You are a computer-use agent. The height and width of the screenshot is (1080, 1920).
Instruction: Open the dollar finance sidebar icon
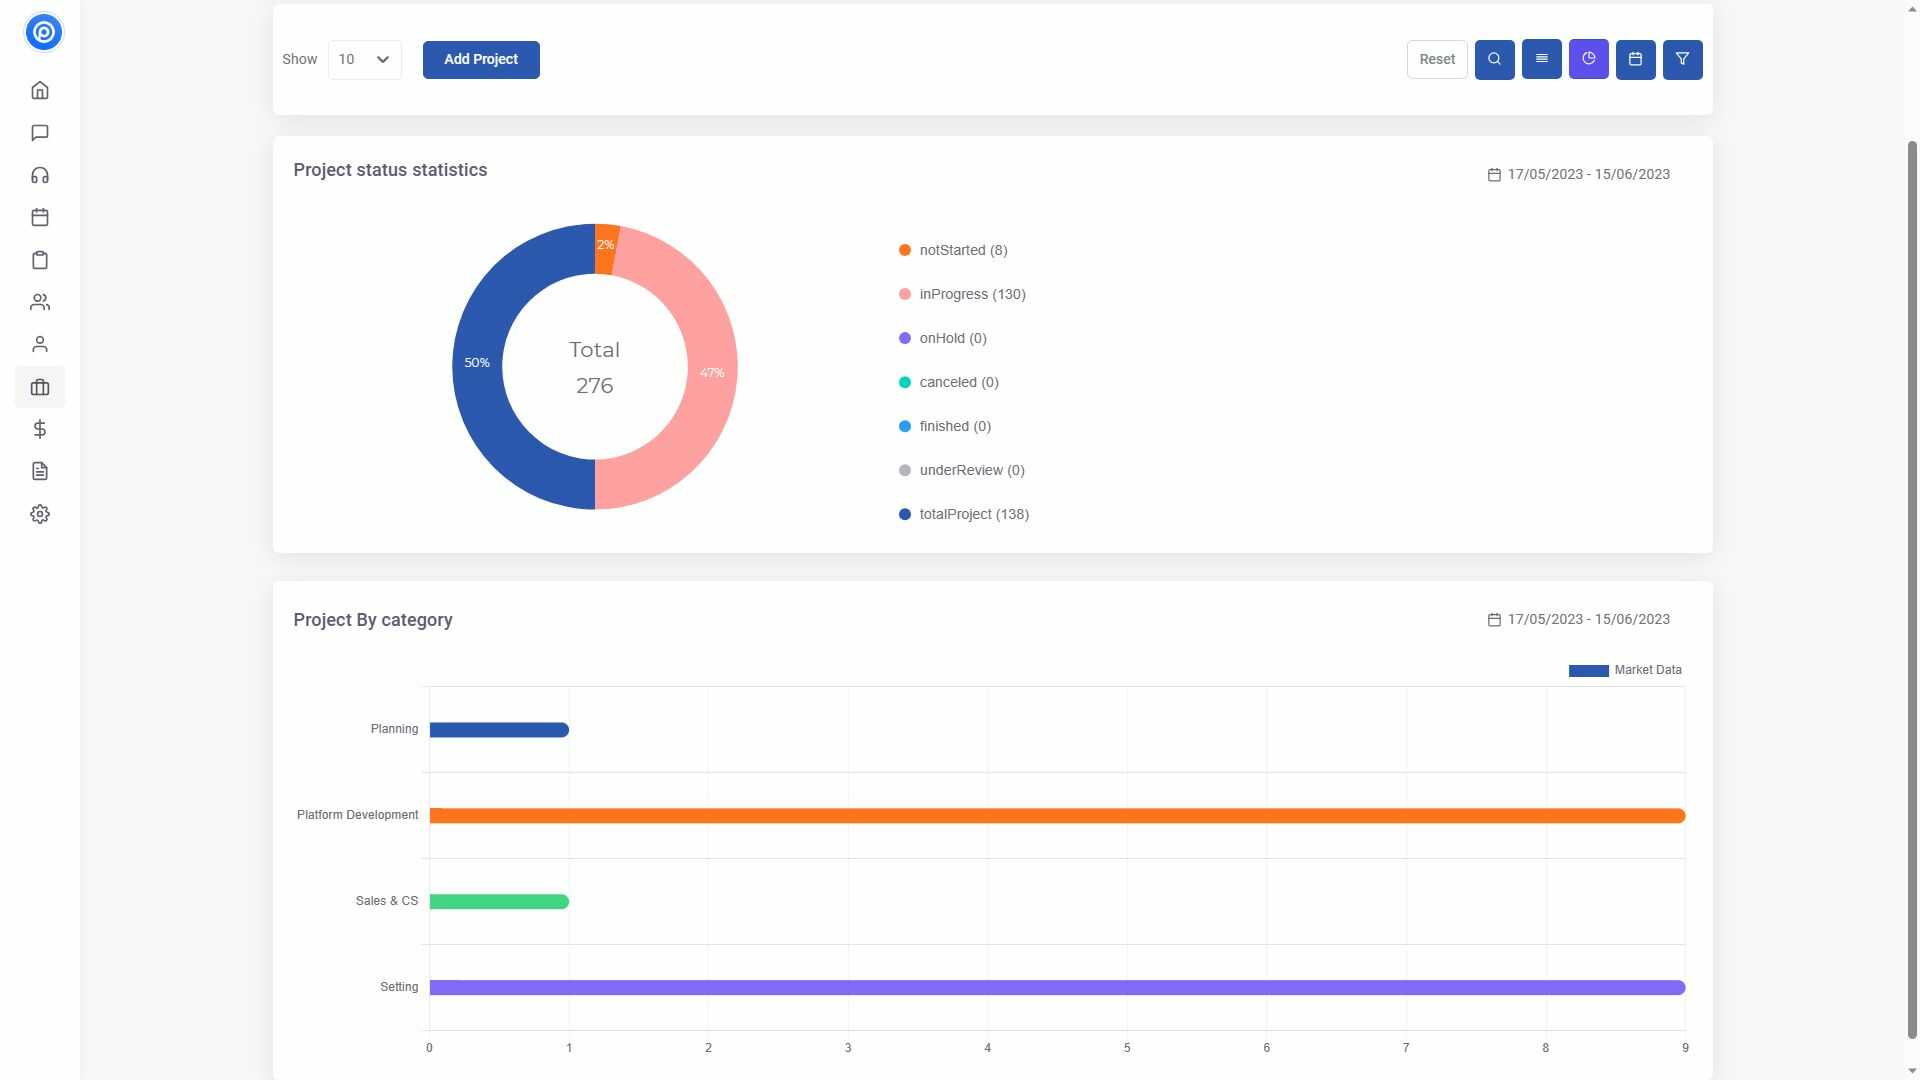(40, 429)
